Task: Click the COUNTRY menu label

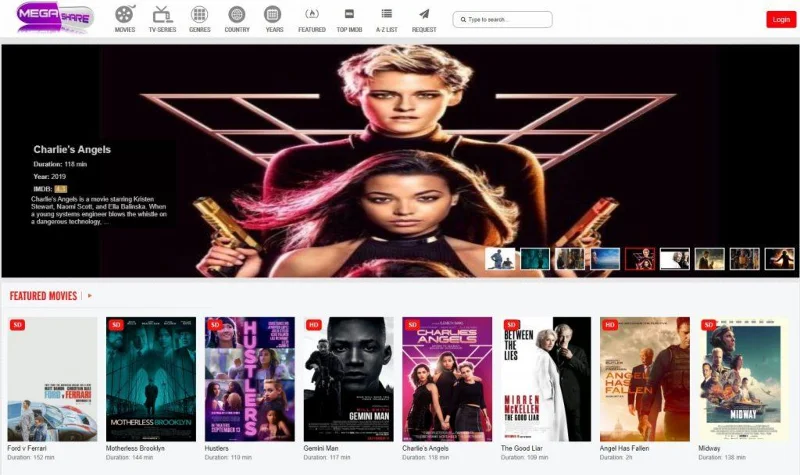Action: [x=237, y=30]
